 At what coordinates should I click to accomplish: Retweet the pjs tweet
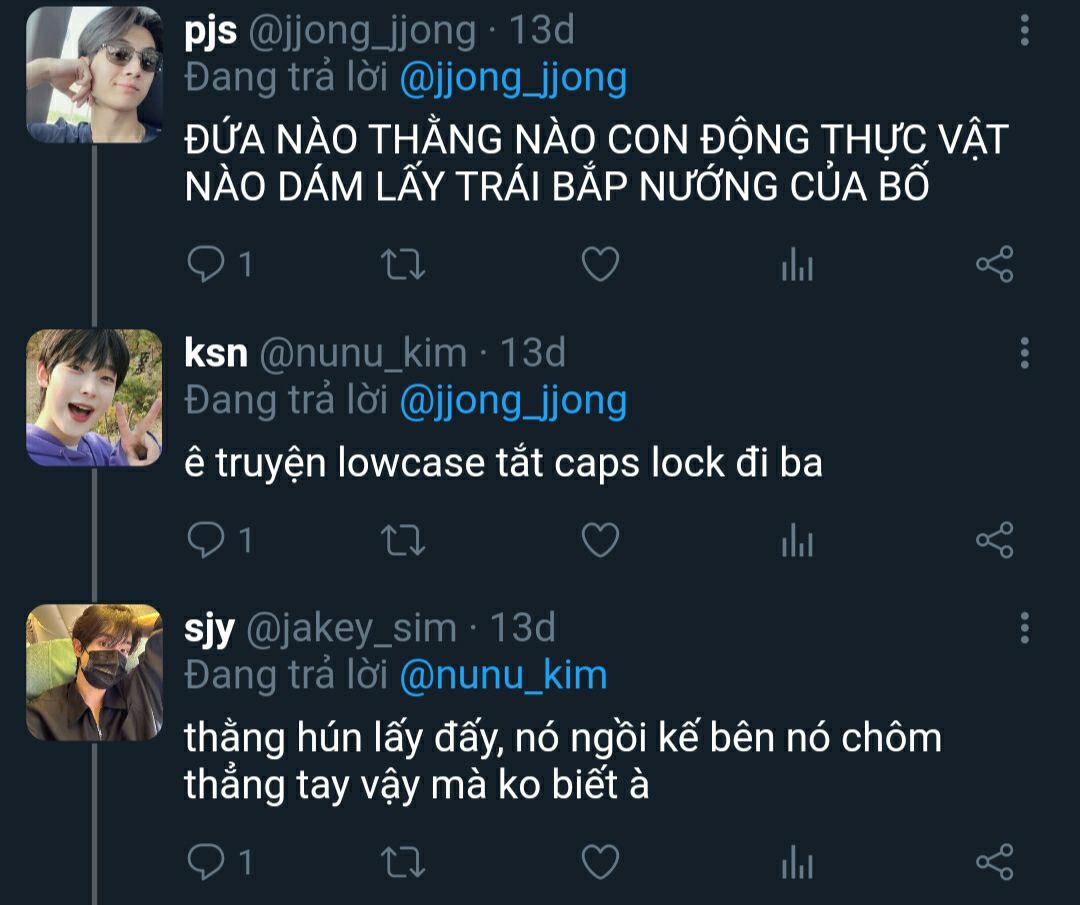coord(403,264)
